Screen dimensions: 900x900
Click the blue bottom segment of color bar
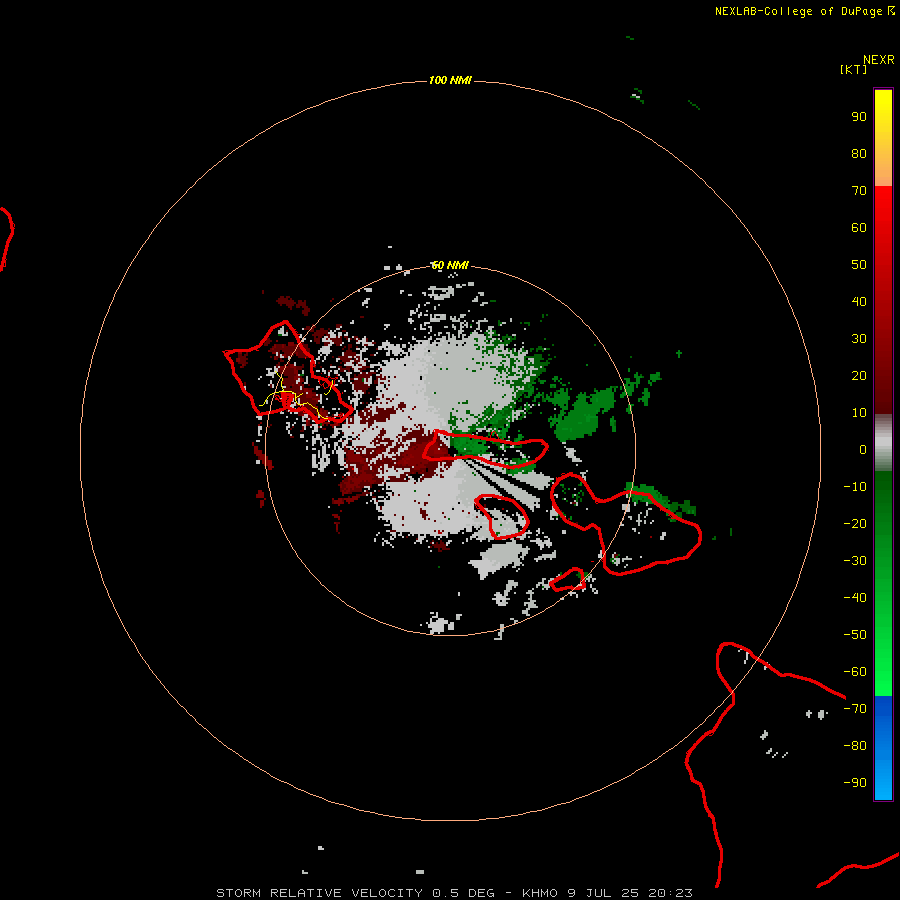pyautogui.click(x=883, y=748)
